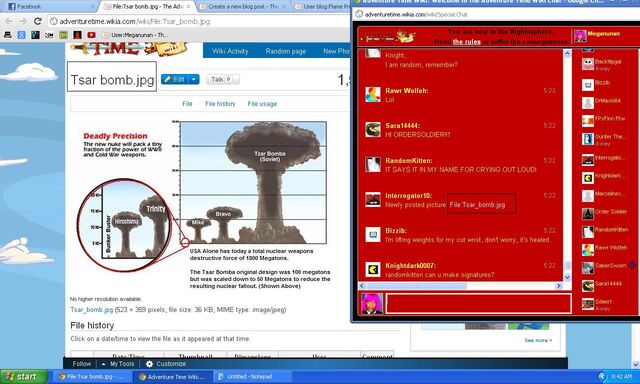Click the chat wiki logo in header
The height and width of the screenshot is (384, 640).
389,38
